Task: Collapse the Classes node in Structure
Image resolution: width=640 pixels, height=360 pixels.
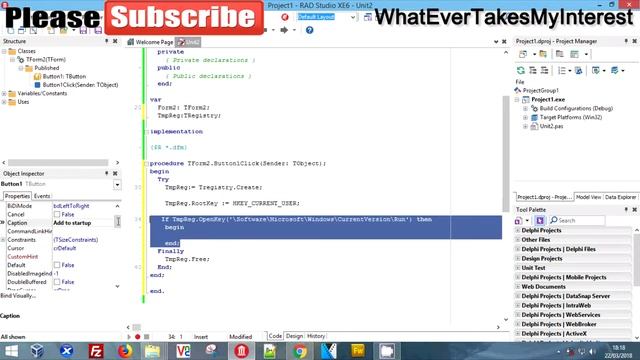Action: pos(4,51)
